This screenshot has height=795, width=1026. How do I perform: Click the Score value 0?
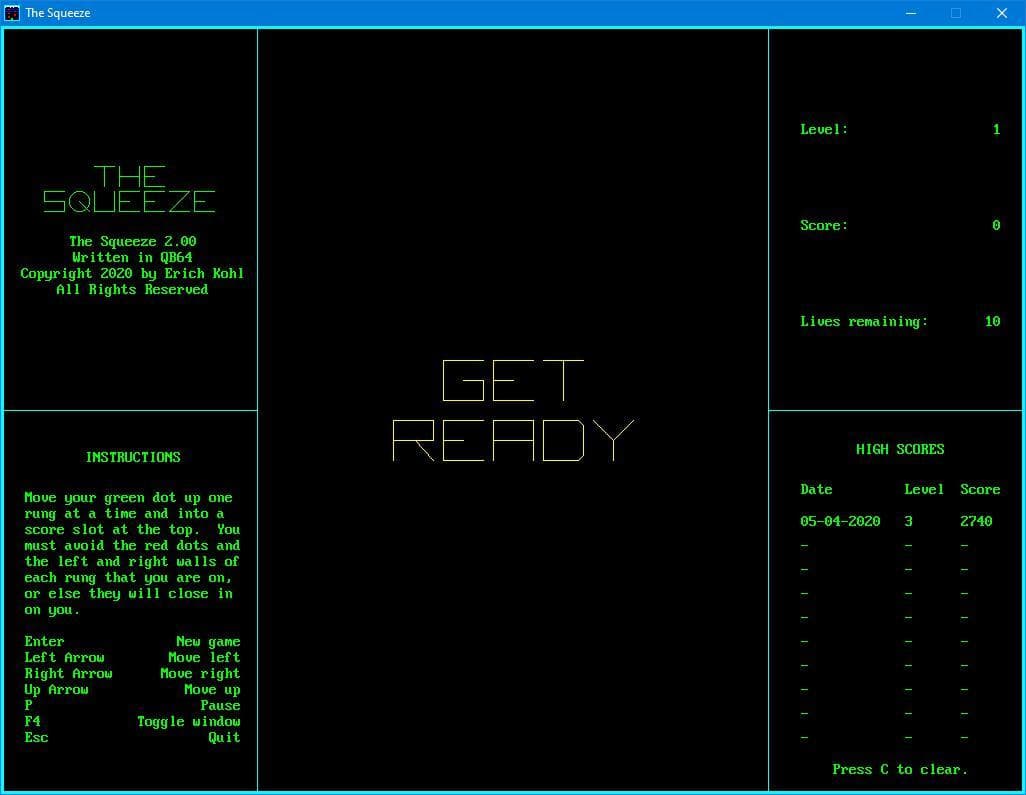pyautogui.click(x=996, y=226)
